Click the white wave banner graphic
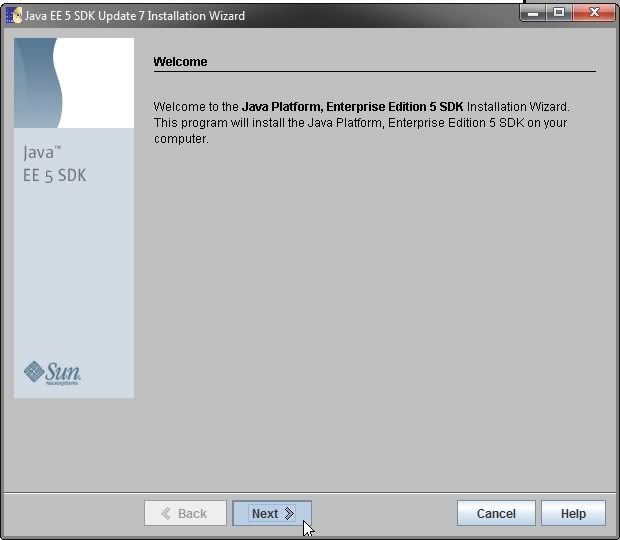 coord(74,83)
